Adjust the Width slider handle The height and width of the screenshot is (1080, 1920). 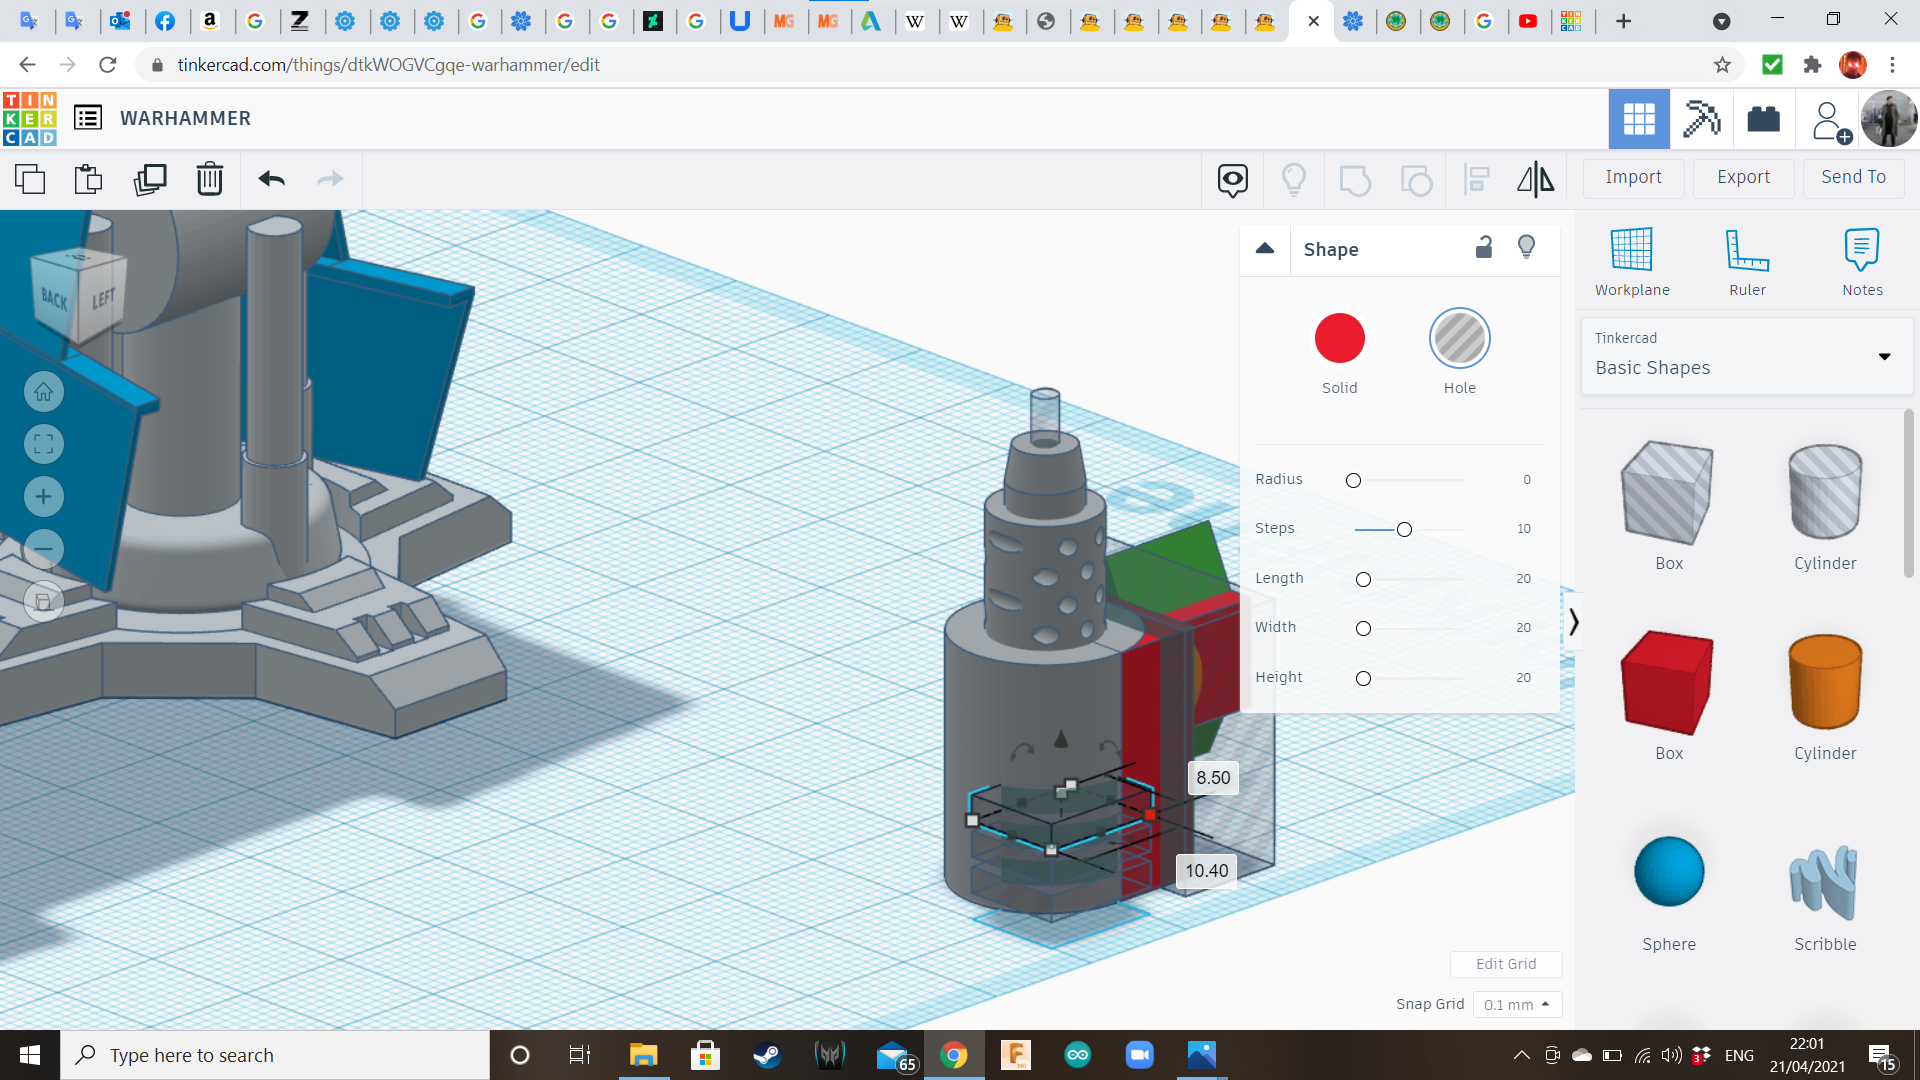(1363, 629)
